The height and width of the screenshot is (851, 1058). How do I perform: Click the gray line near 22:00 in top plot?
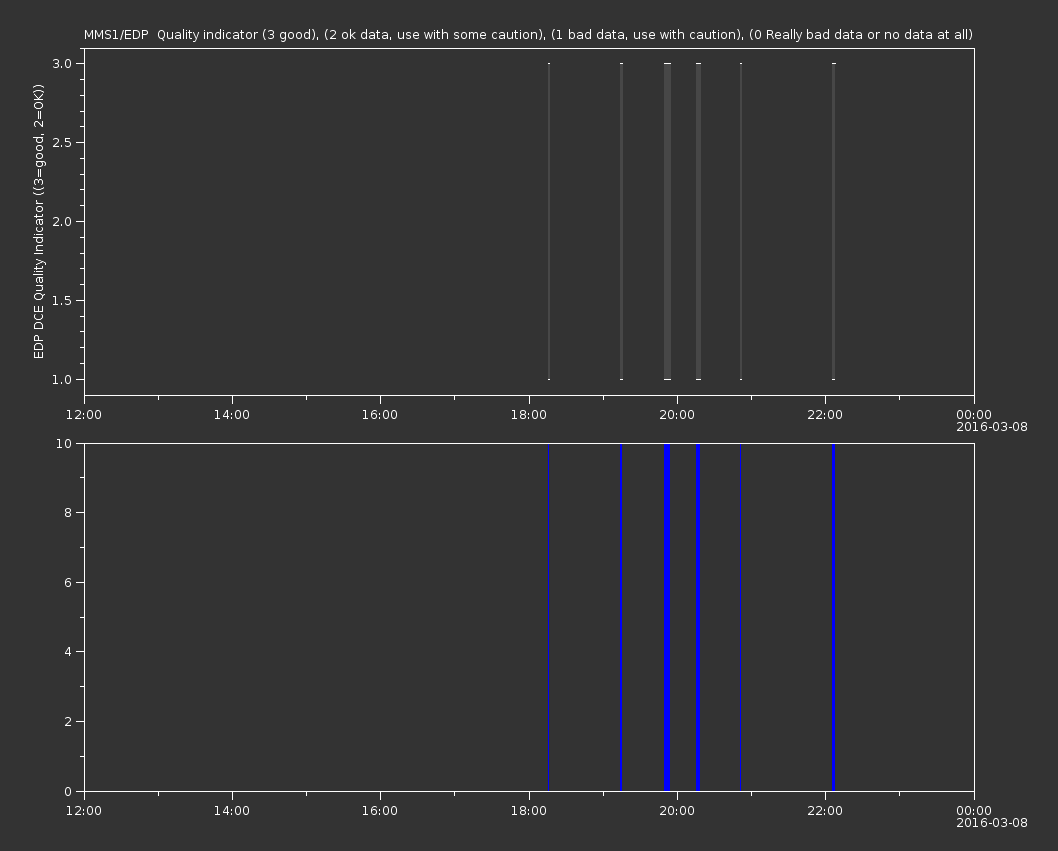(833, 221)
